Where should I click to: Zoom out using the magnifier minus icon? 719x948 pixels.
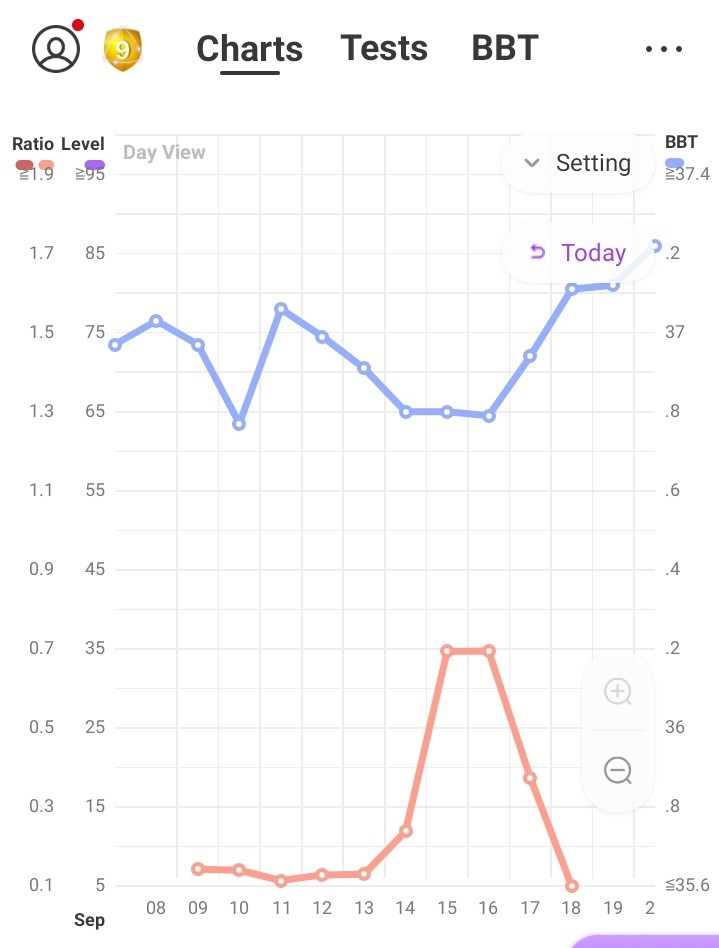click(x=617, y=770)
